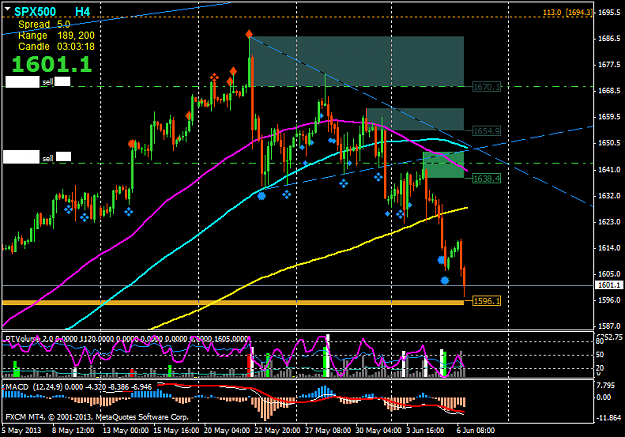Screen dimensions: 625x437
Task: Click the 8 May 12:00 time label
Action: (73, 431)
